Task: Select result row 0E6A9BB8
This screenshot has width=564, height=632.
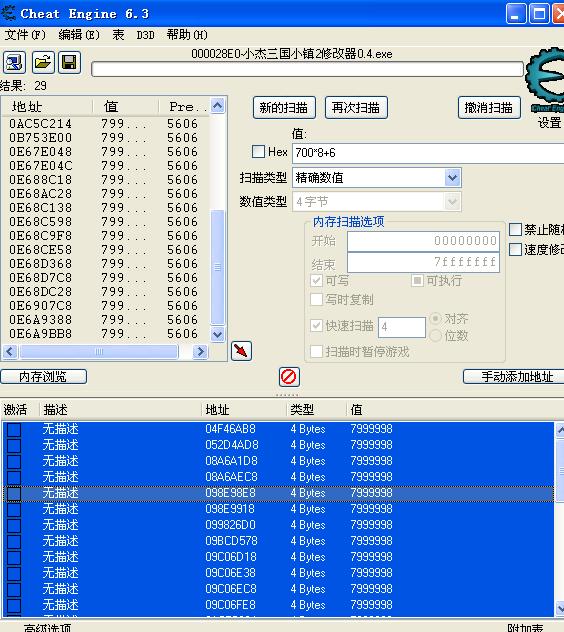Action: [x=105, y=333]
